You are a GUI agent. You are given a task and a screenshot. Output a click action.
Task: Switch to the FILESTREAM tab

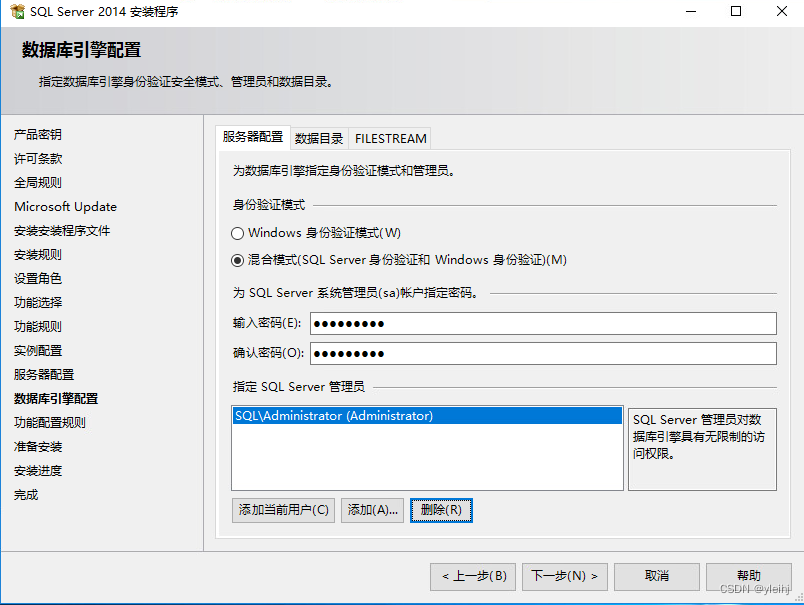click(390, 138)
